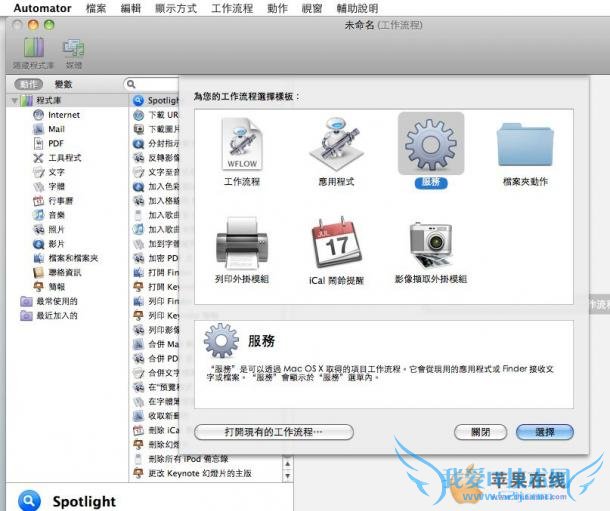
Task: Select the 合併 Mail action row
Action: [x=156, y=344]
